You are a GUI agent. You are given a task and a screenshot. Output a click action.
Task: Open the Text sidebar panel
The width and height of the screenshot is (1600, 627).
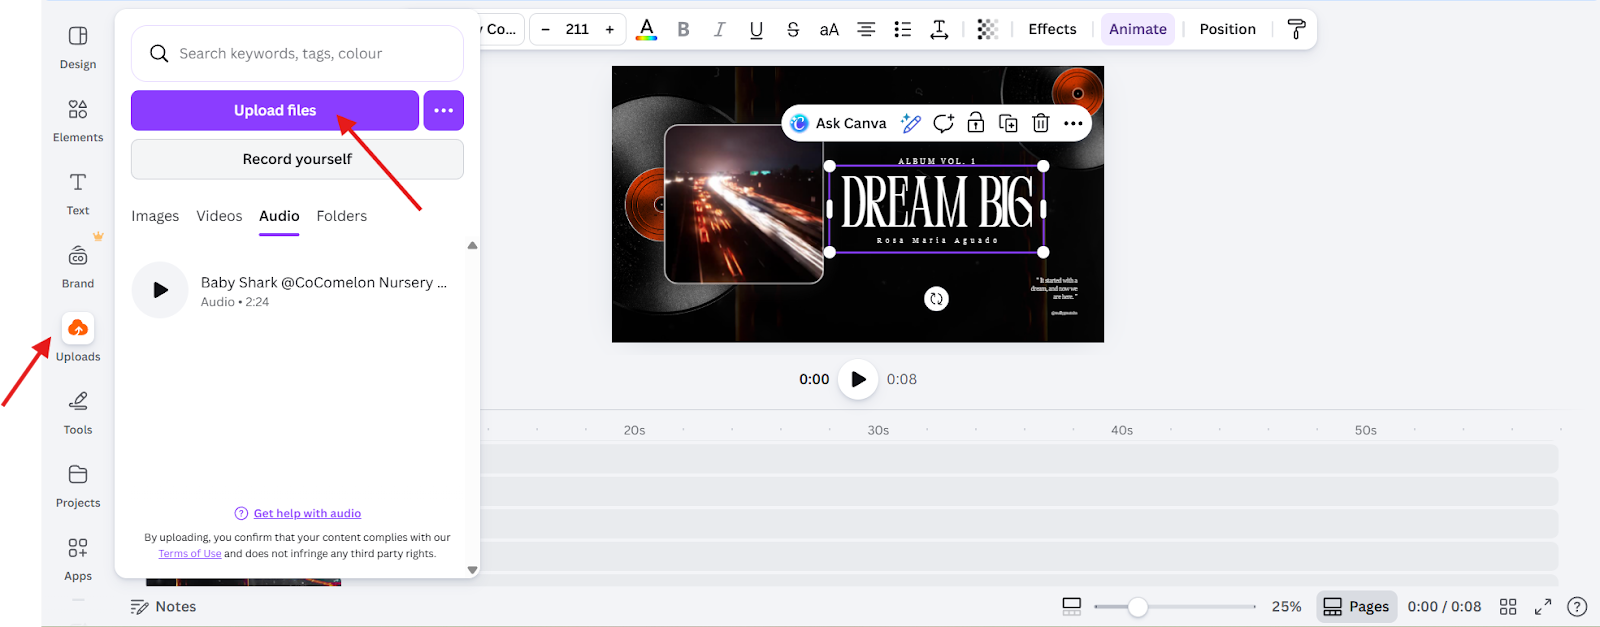coord(78,194)
